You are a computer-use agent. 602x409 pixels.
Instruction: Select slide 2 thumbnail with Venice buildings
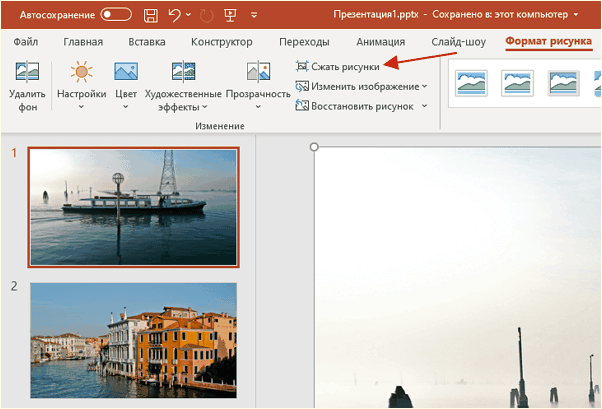click(134, 341)
